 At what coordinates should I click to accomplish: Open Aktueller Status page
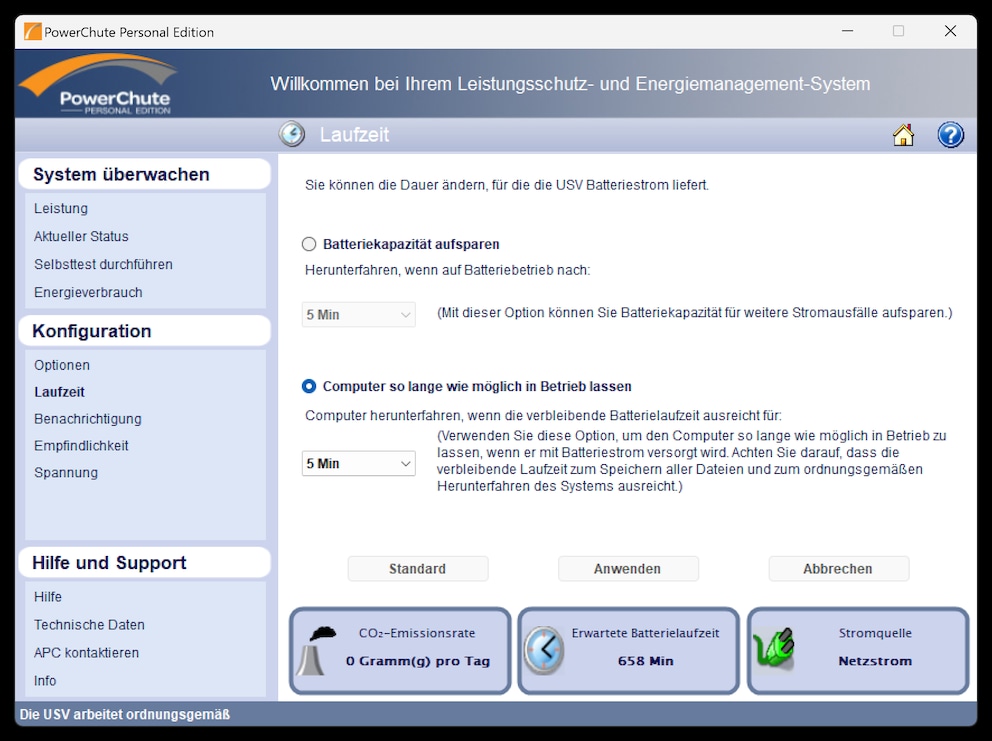click(x=81, y=236)
